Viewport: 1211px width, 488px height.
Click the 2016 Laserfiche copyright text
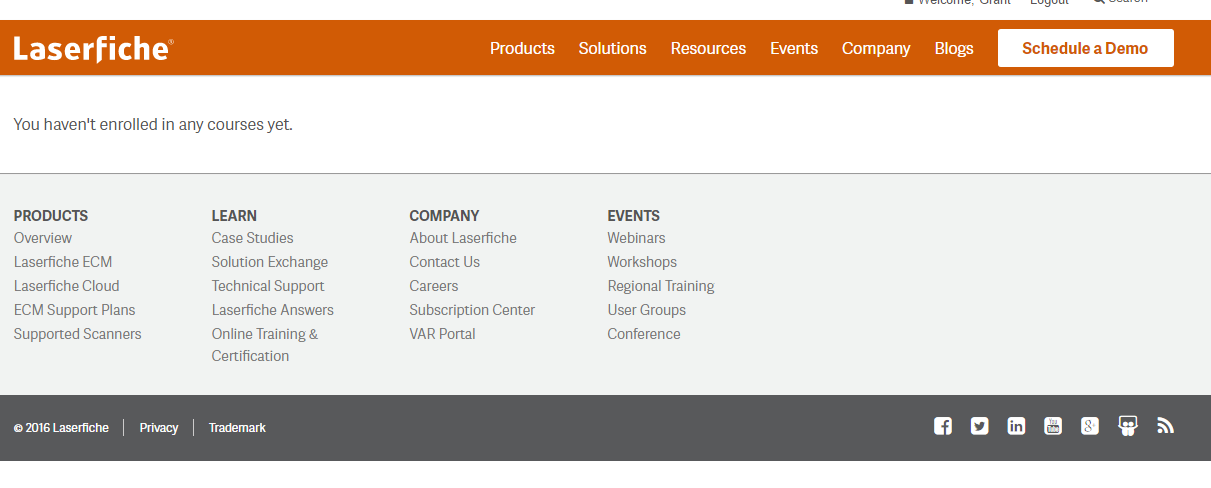click(61, 428)
